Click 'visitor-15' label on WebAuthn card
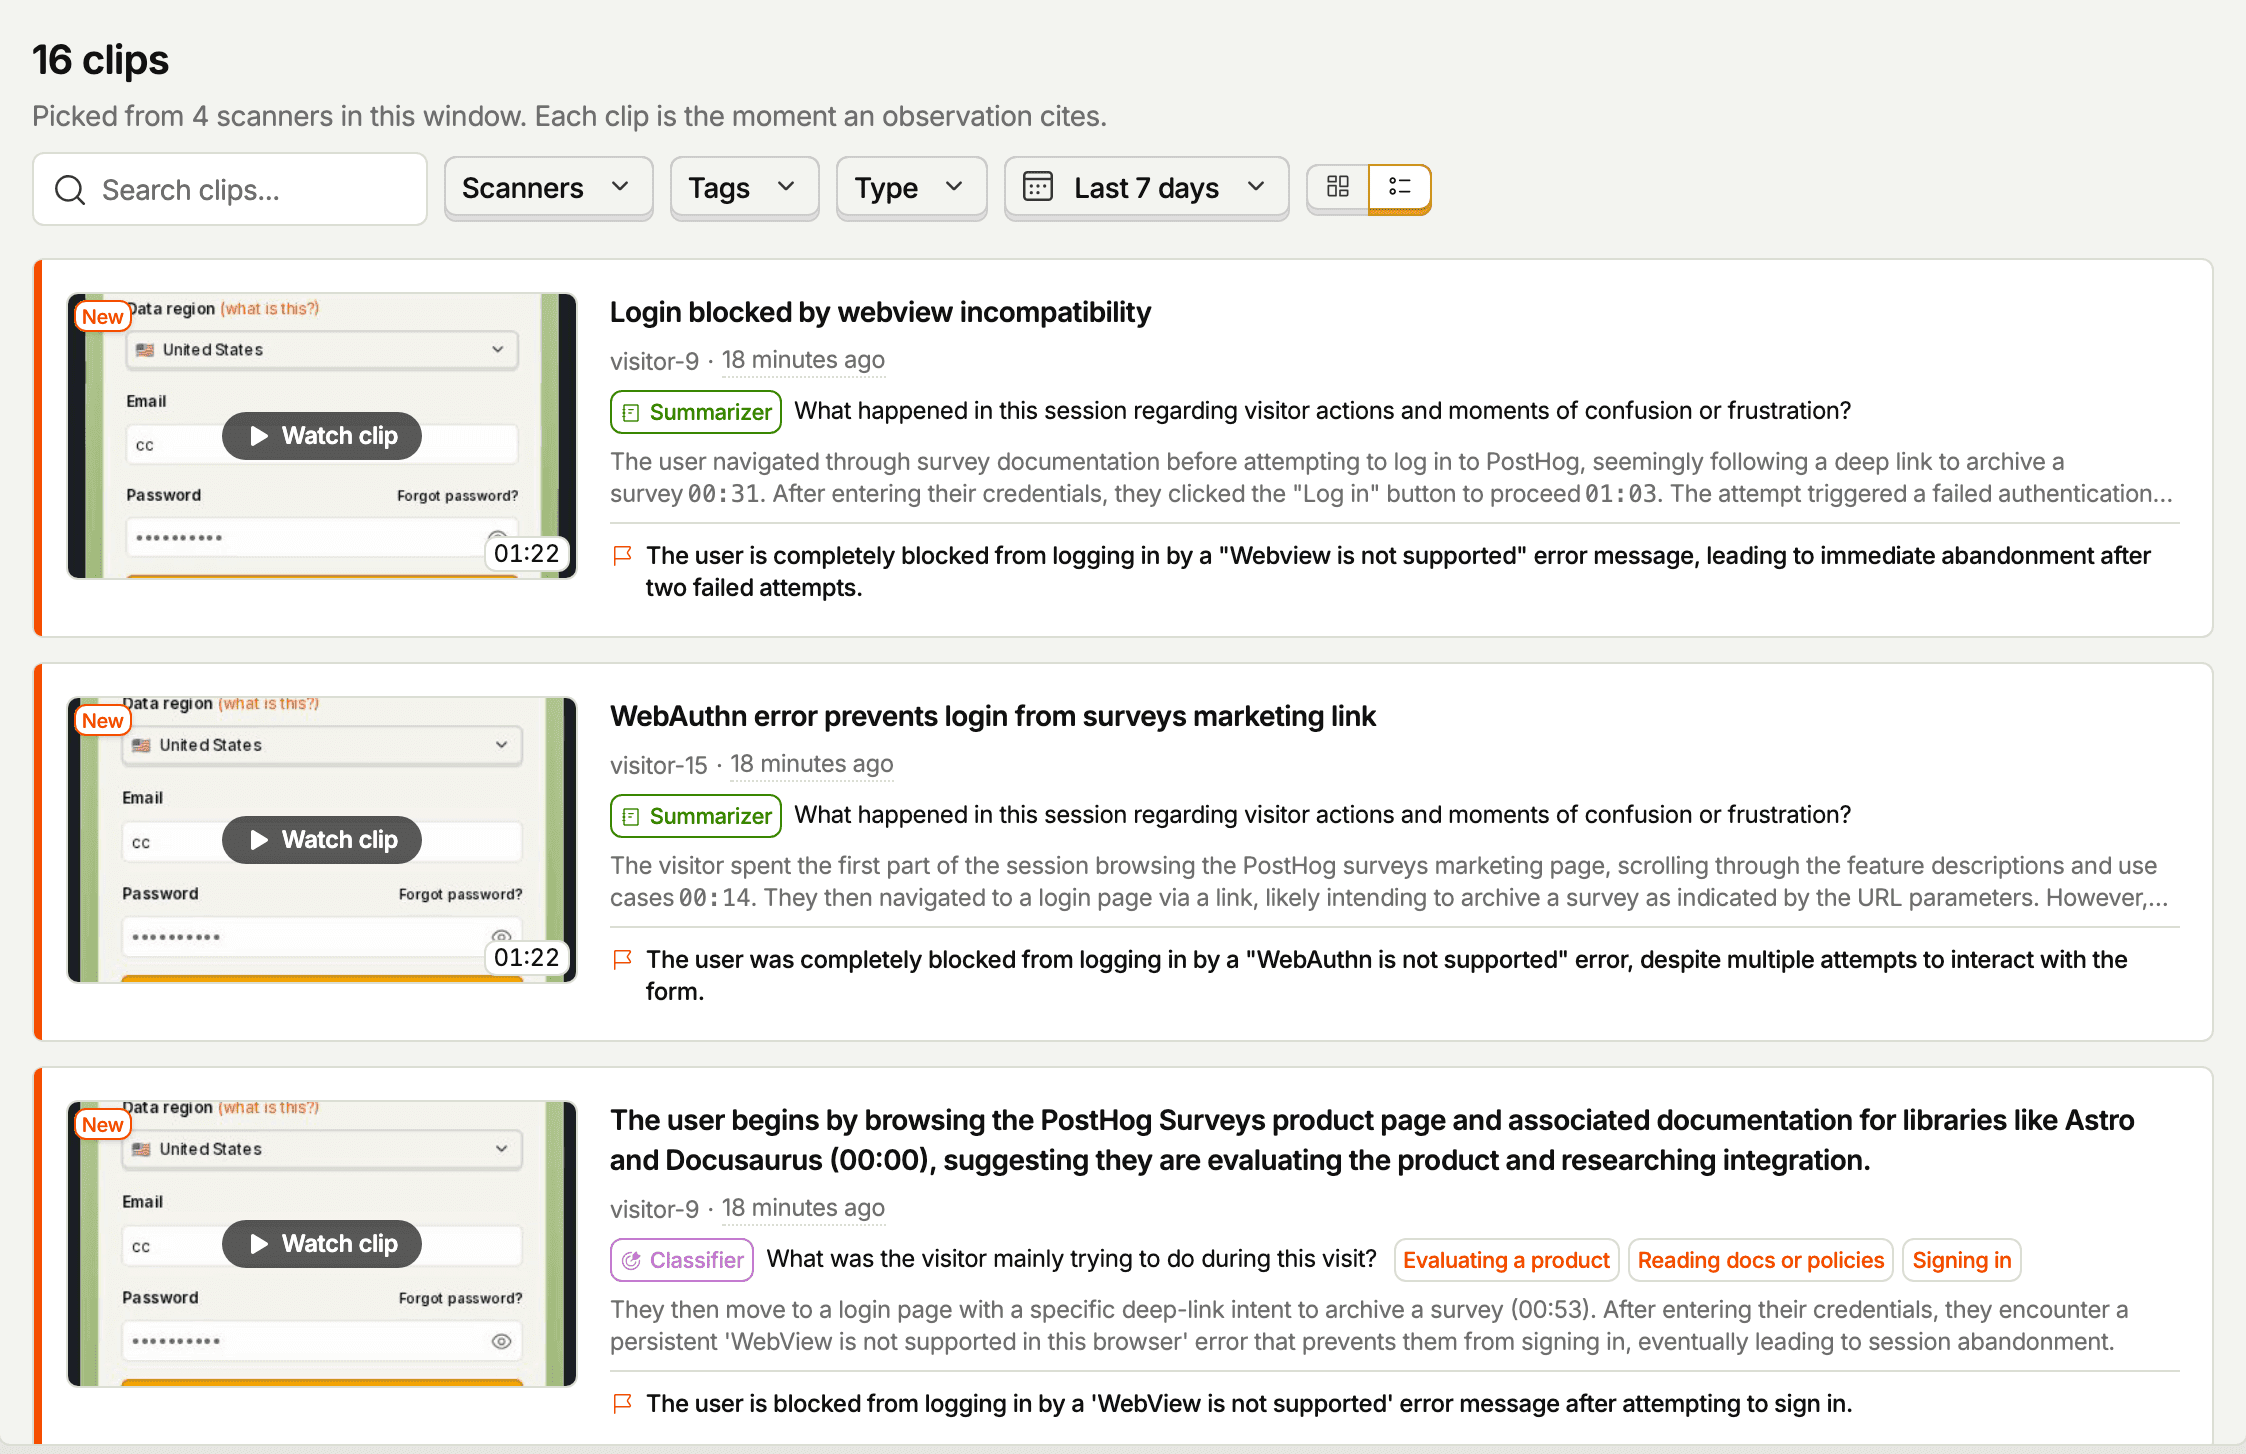The height and width of the screenshot is (1454, 2246). [659, 765]
